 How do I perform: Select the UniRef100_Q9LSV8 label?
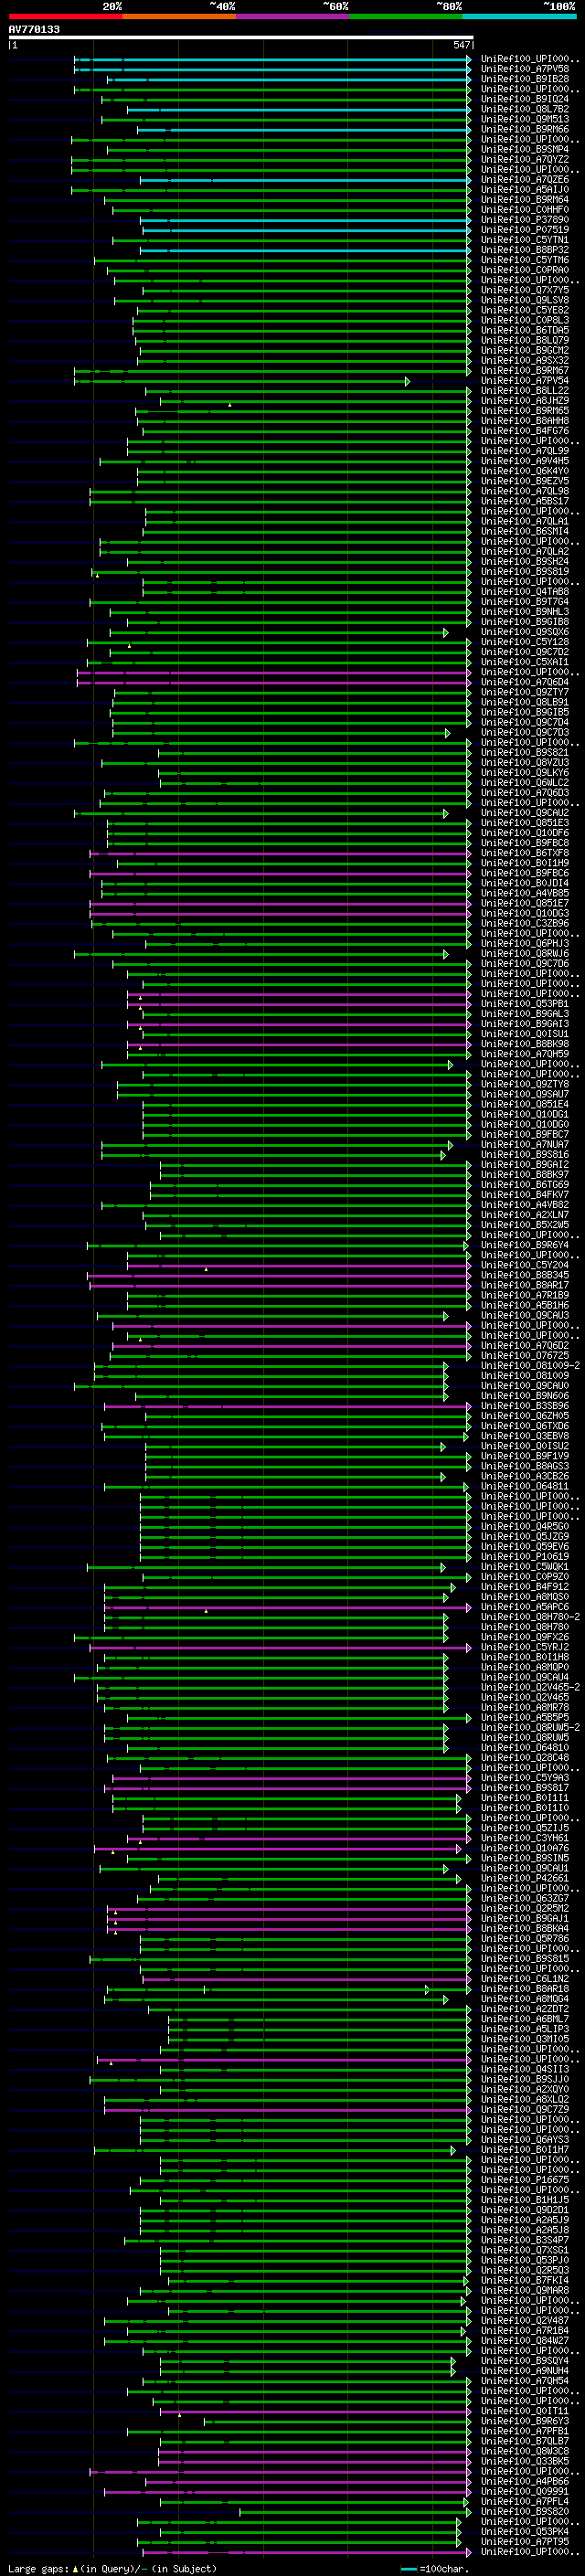pos(525,300)
